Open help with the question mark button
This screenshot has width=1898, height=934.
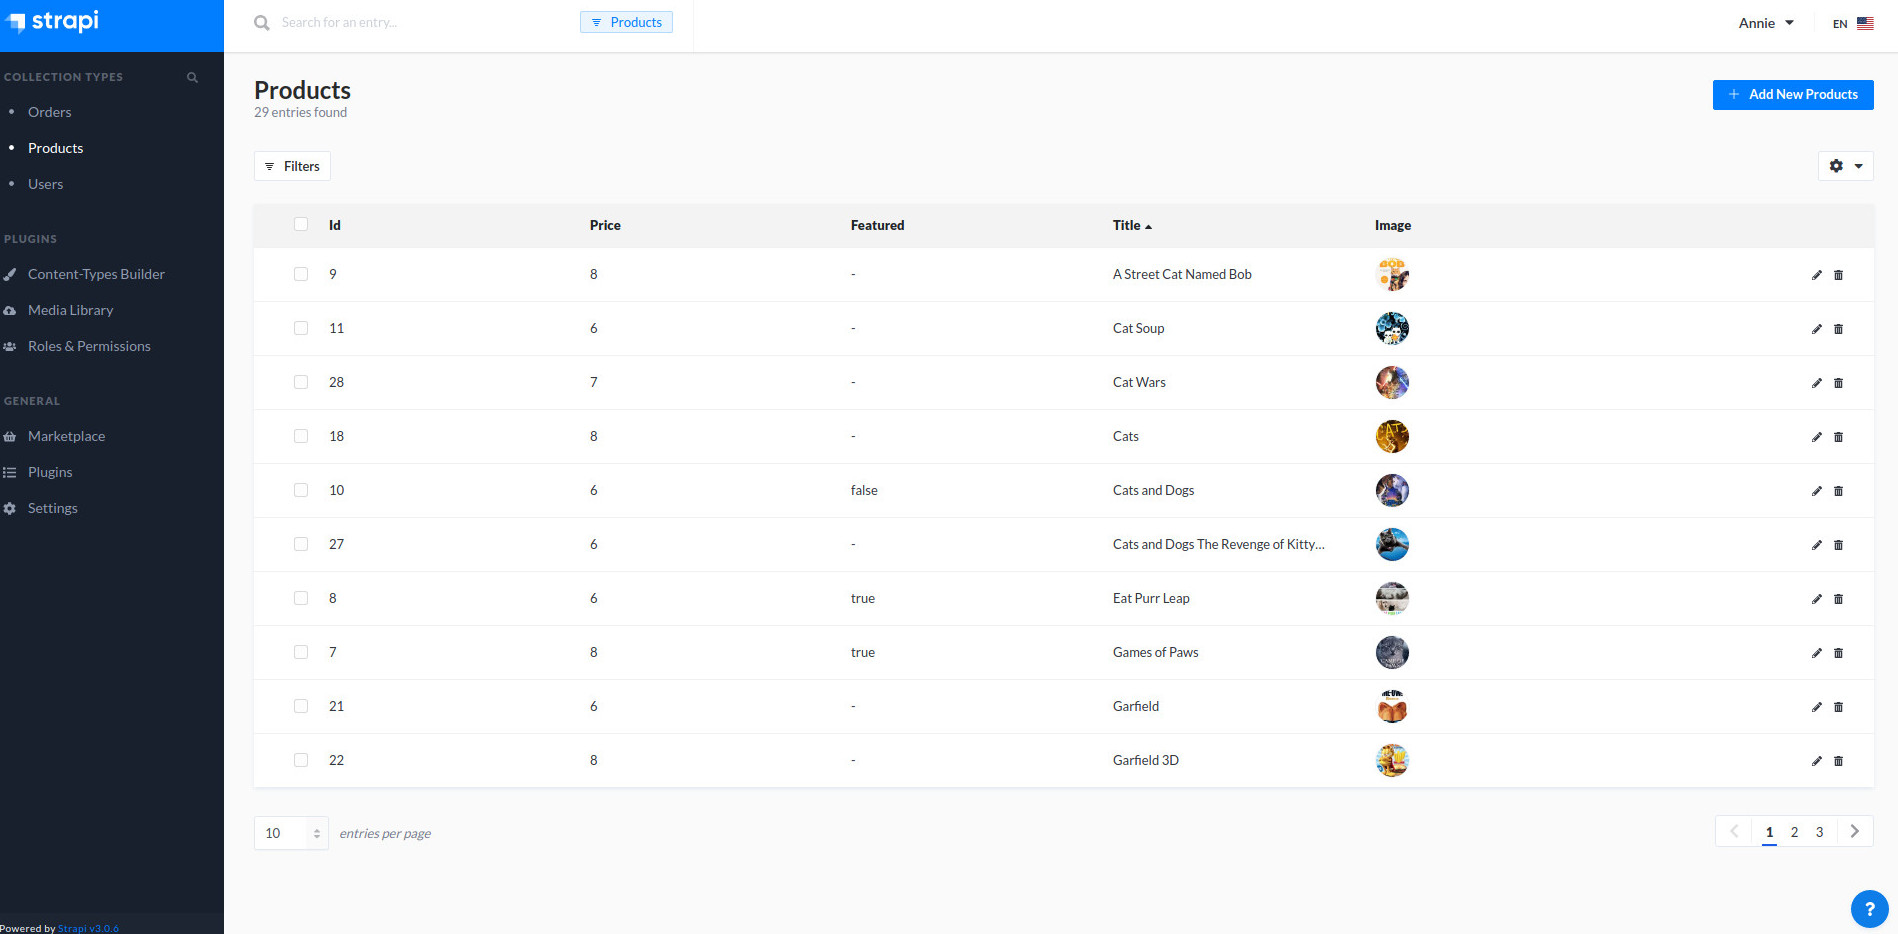(1869, 909)
